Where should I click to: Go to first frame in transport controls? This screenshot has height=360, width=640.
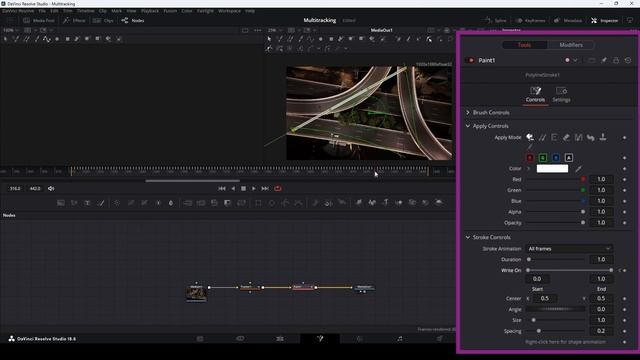point(222,189)
